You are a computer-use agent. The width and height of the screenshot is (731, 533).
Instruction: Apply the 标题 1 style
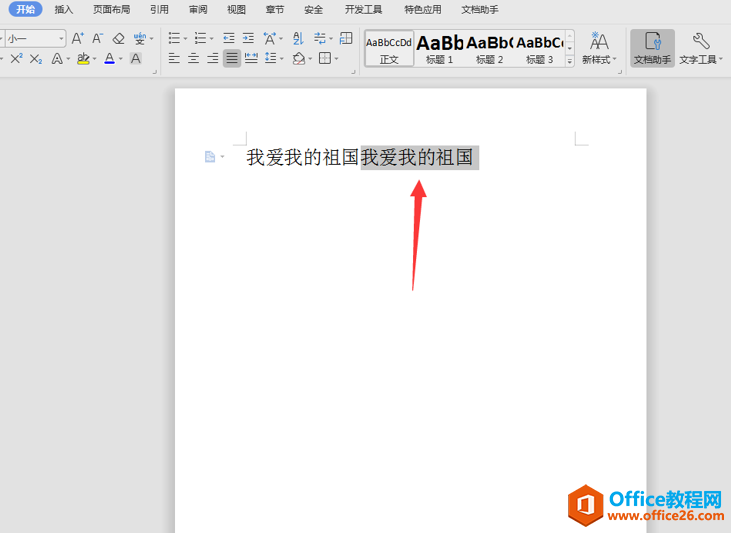pos(439,47)
